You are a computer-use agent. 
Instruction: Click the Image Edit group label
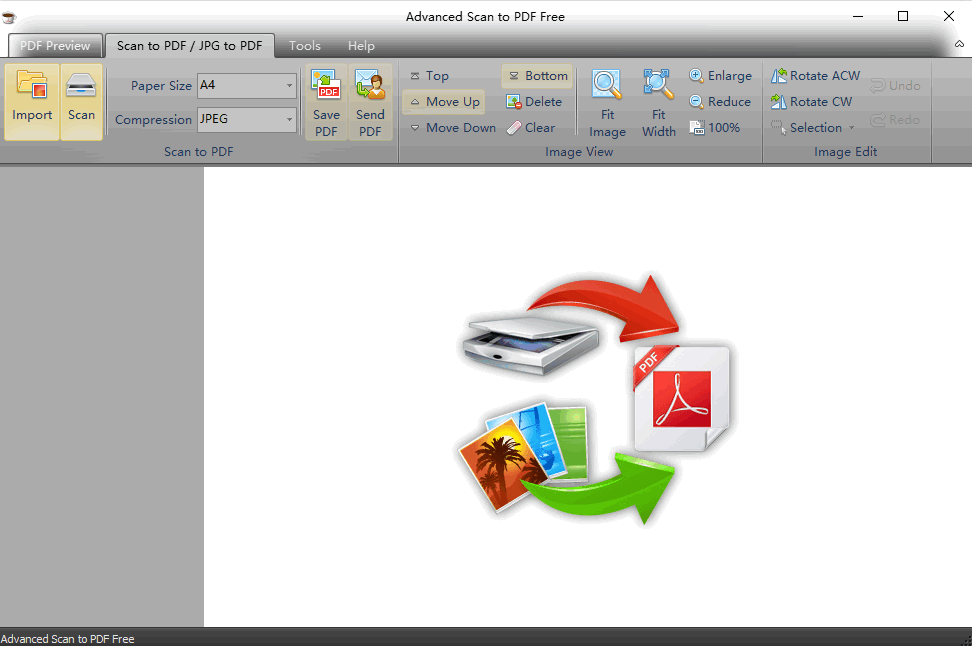[846, 152]
